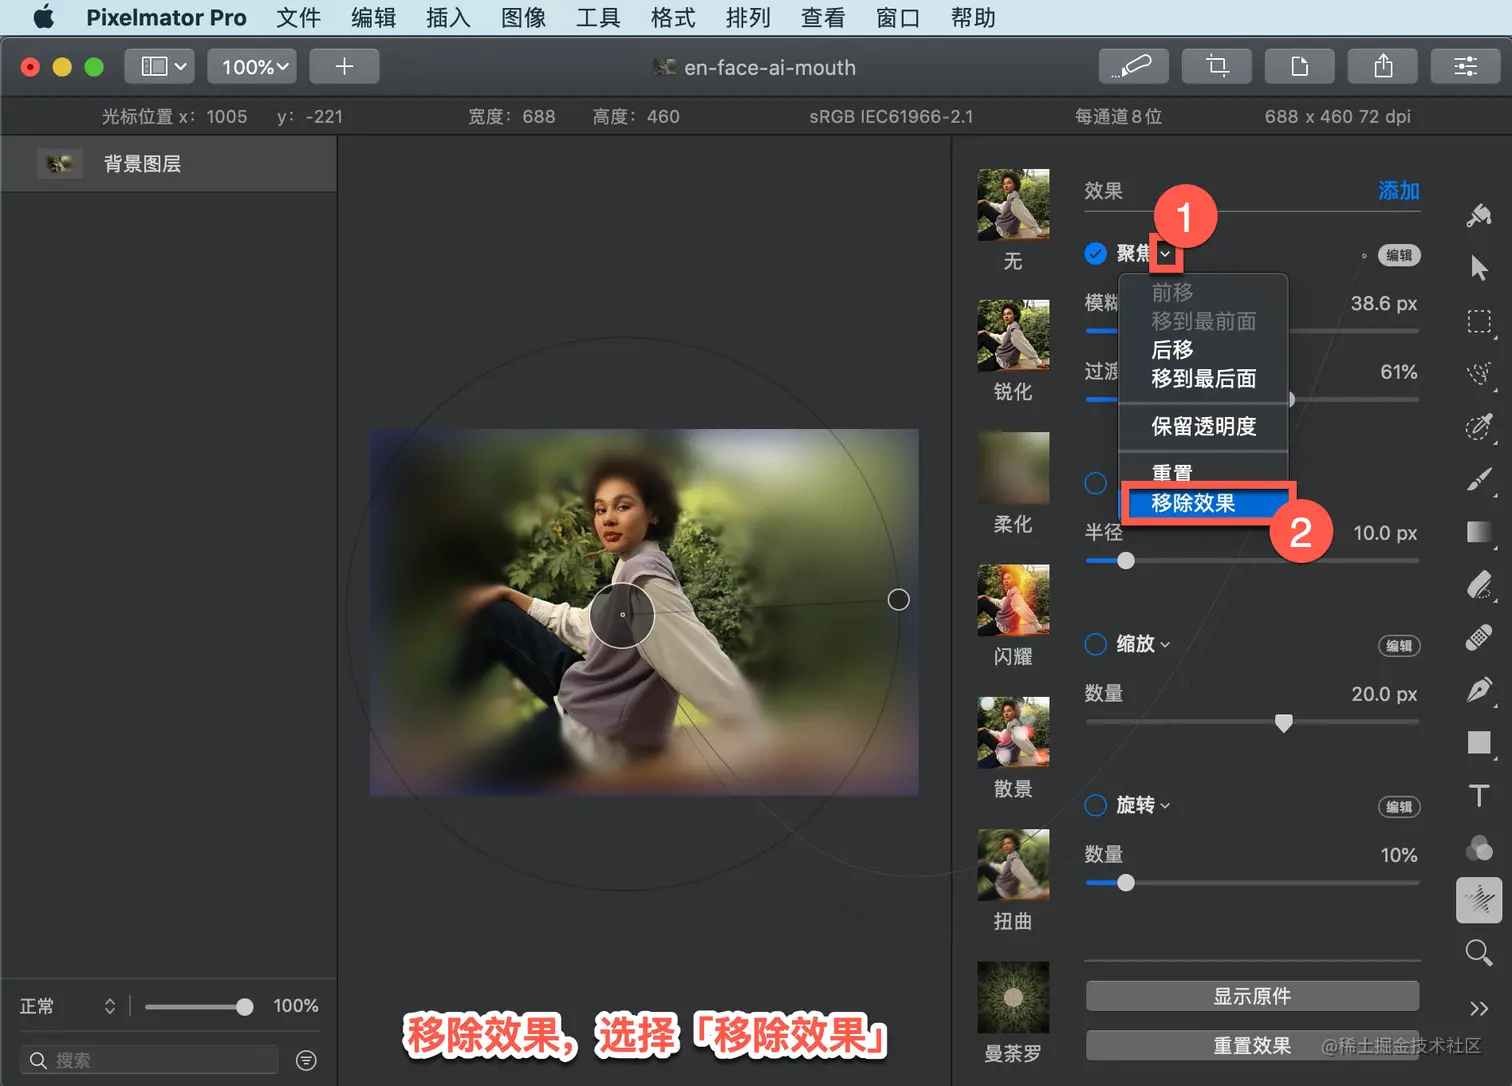Select the Eraser tool
1512x1086 pixels.
tap(1479, 585)
